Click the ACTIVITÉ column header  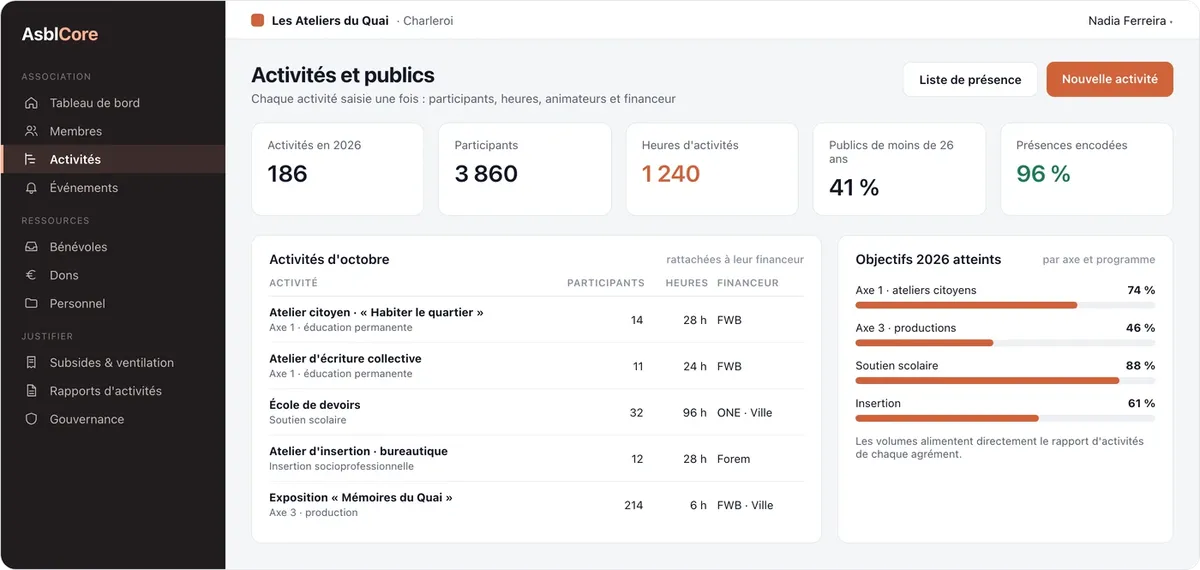pyautogui.click(x=293, y=283)
